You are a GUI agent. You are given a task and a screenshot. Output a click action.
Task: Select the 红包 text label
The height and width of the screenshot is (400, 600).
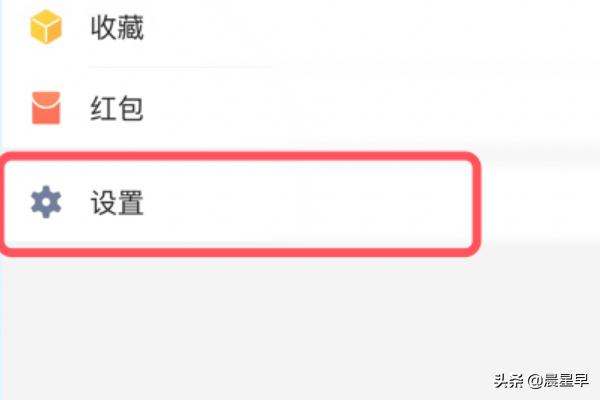117,108
